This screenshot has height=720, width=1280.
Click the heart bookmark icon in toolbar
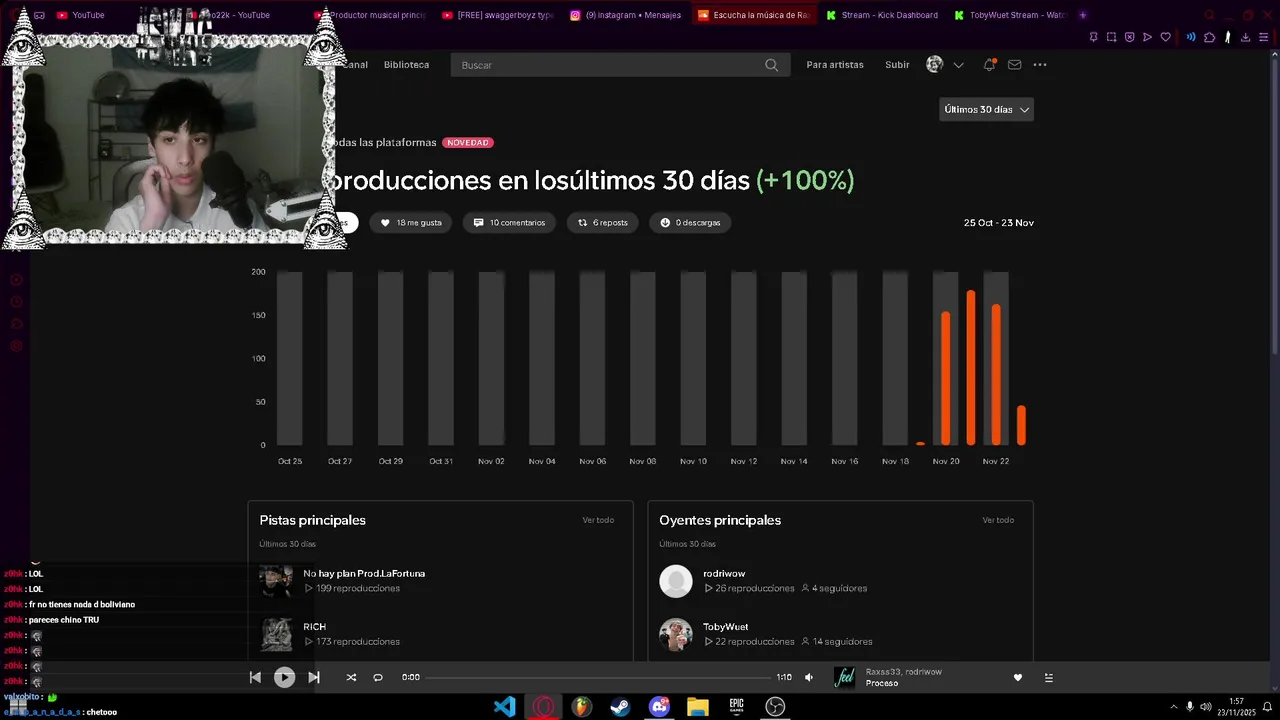(x=1165, y=37)
